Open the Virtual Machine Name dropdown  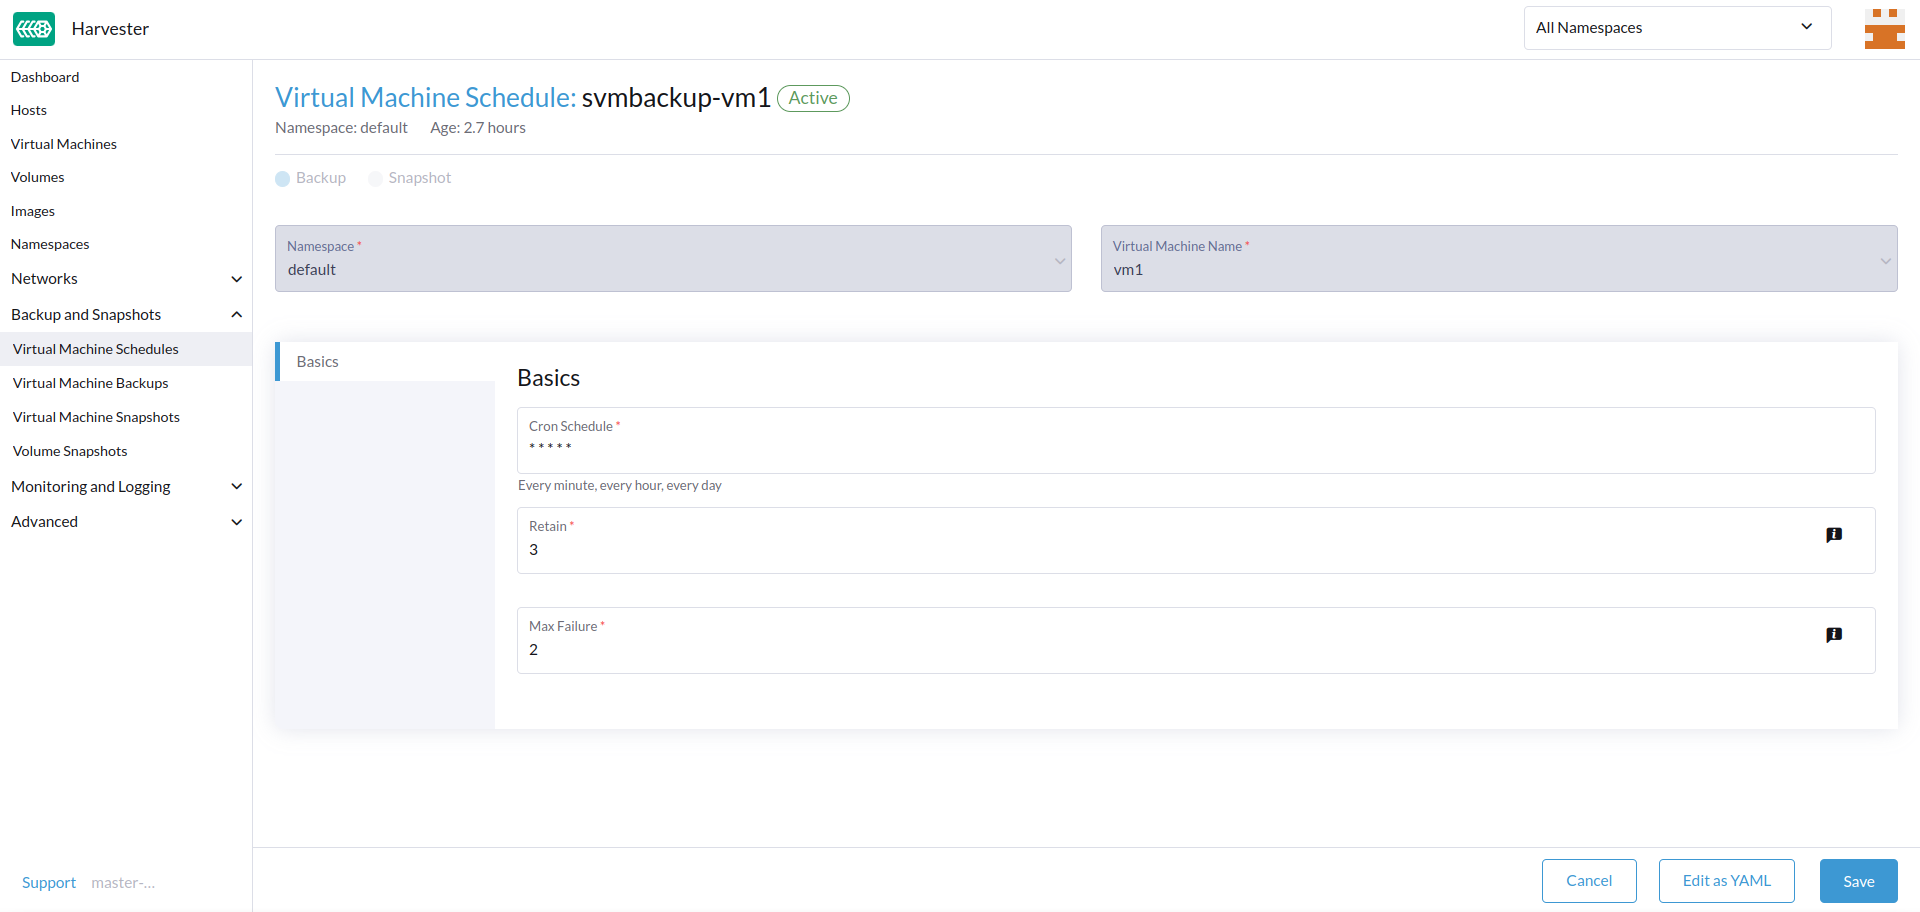1498,259
